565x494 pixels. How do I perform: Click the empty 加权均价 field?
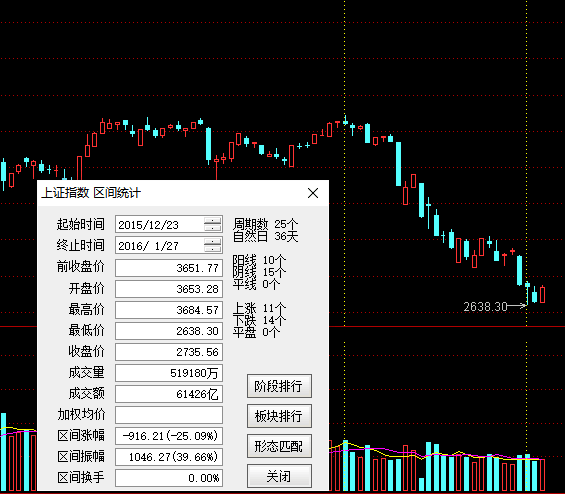pyautogui.click(x=169, y=415)
